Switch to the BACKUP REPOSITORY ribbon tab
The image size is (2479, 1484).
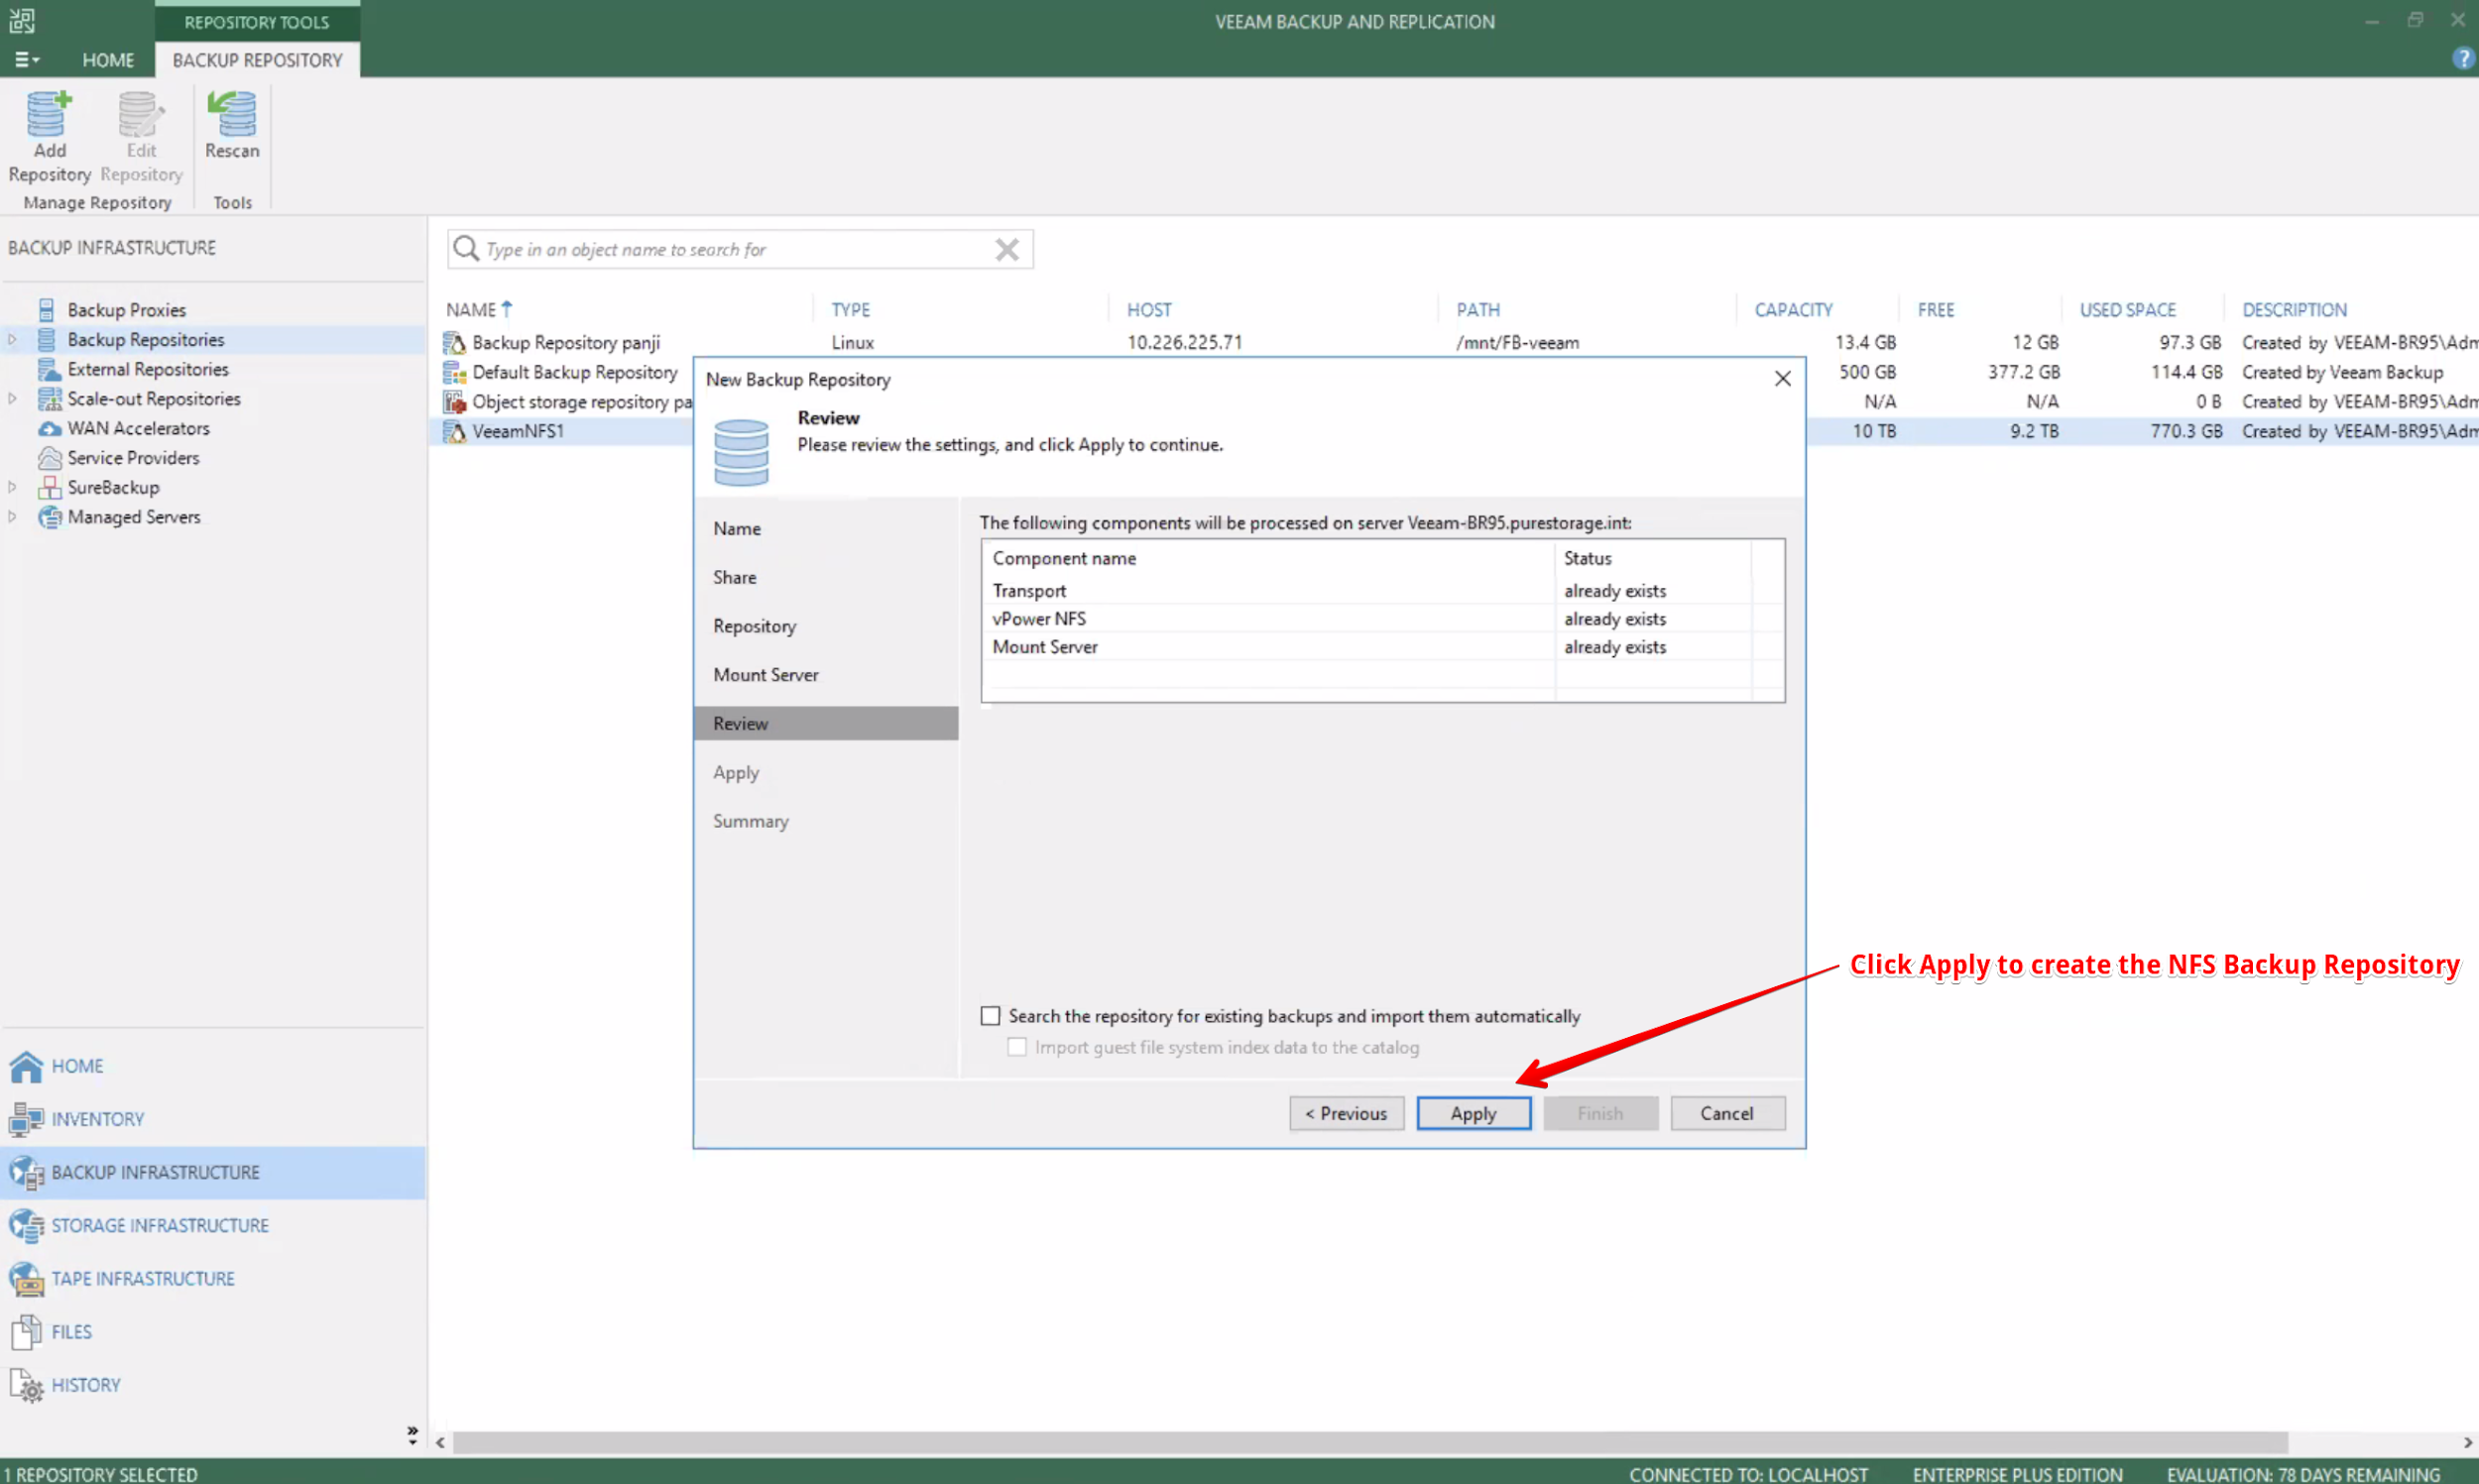pyautogui.click(x=257, y=60)
